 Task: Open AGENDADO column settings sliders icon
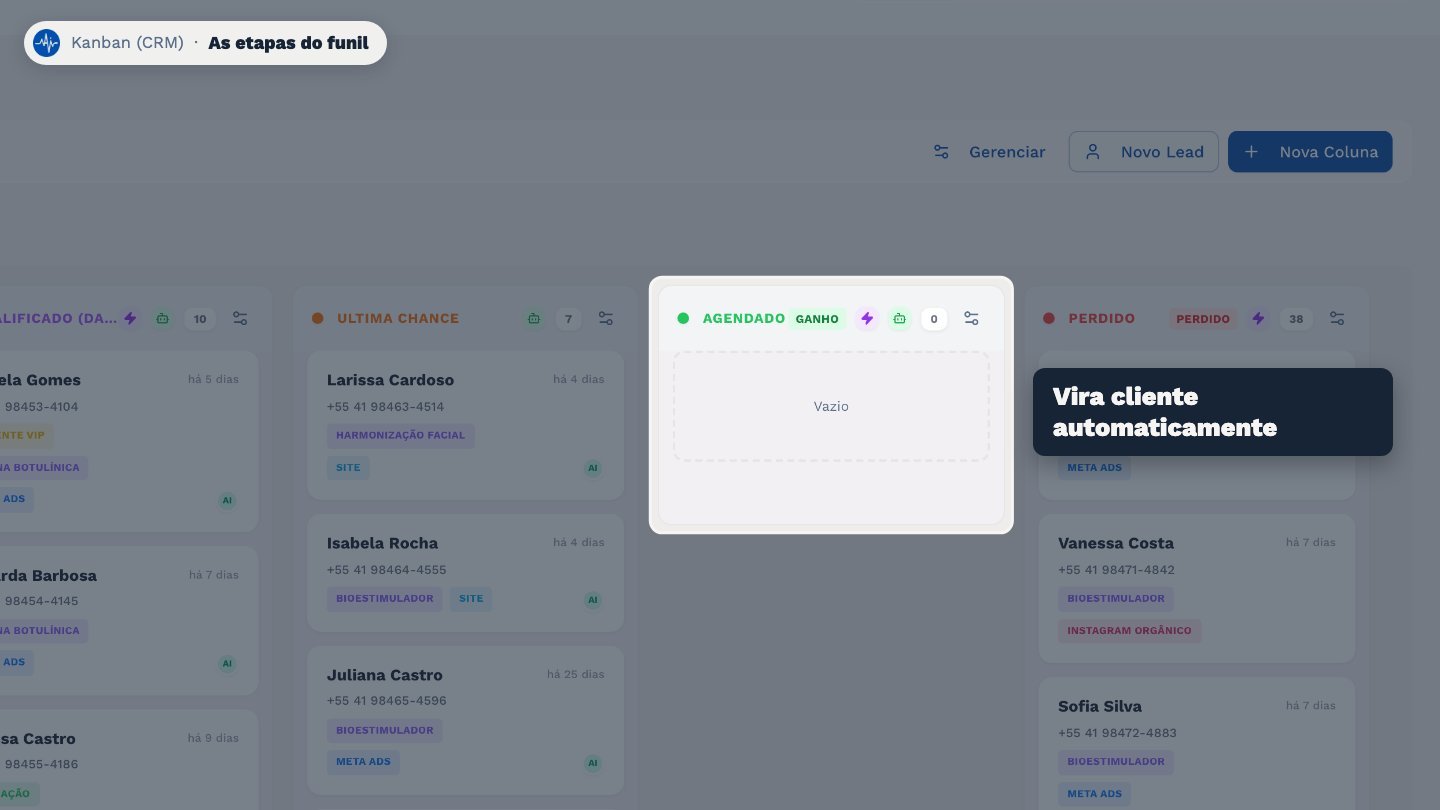coord(971,318)
